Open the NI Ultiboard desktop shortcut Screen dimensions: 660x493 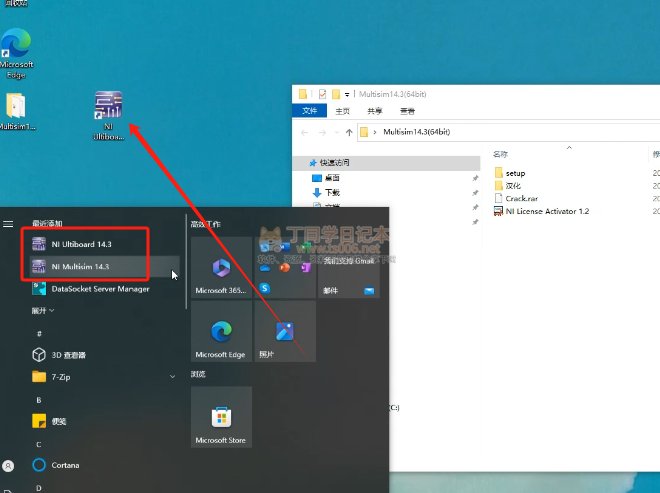[x=108, y=115]
